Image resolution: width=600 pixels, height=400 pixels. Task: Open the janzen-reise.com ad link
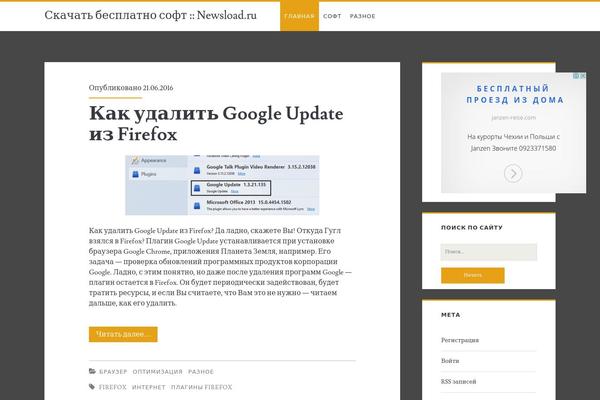coord(514,118)
